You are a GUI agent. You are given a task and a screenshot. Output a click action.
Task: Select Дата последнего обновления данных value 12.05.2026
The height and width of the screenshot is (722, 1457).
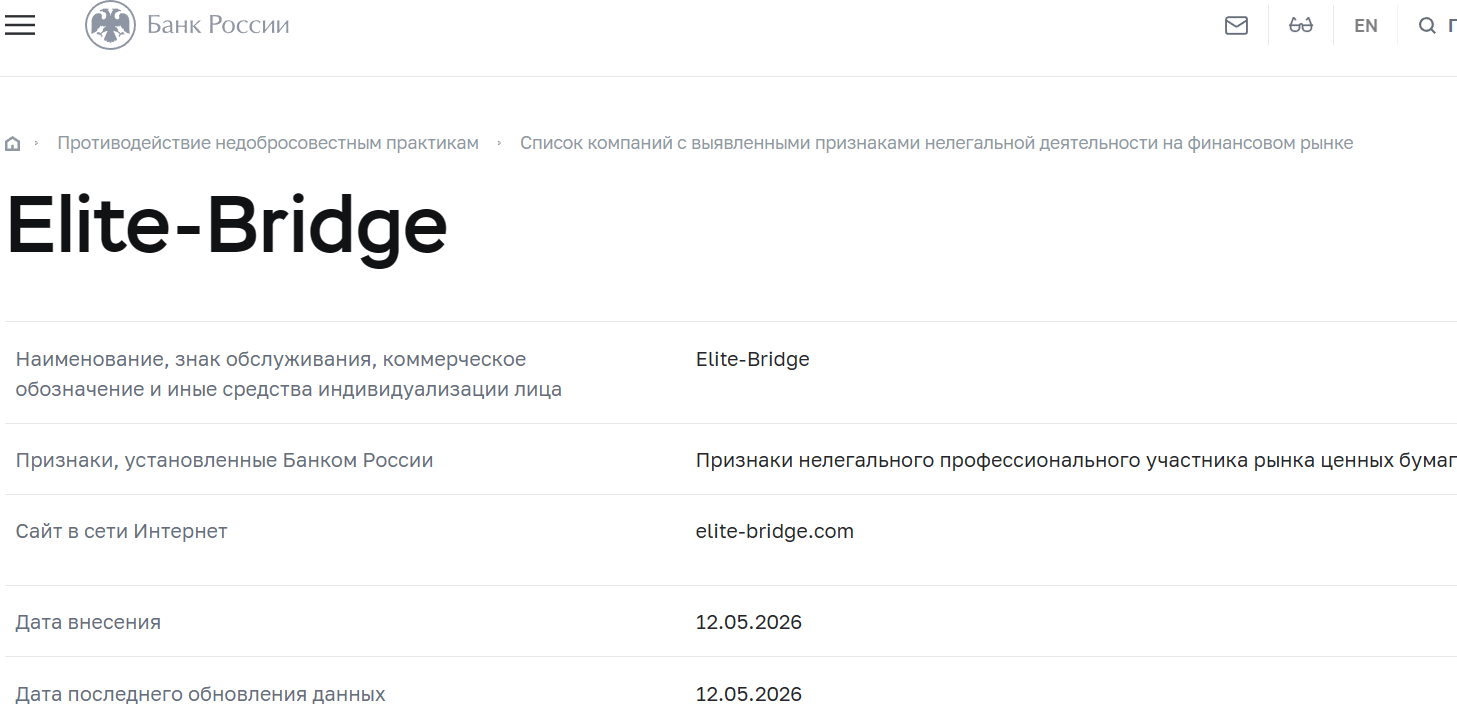click(x=749, y=694)
